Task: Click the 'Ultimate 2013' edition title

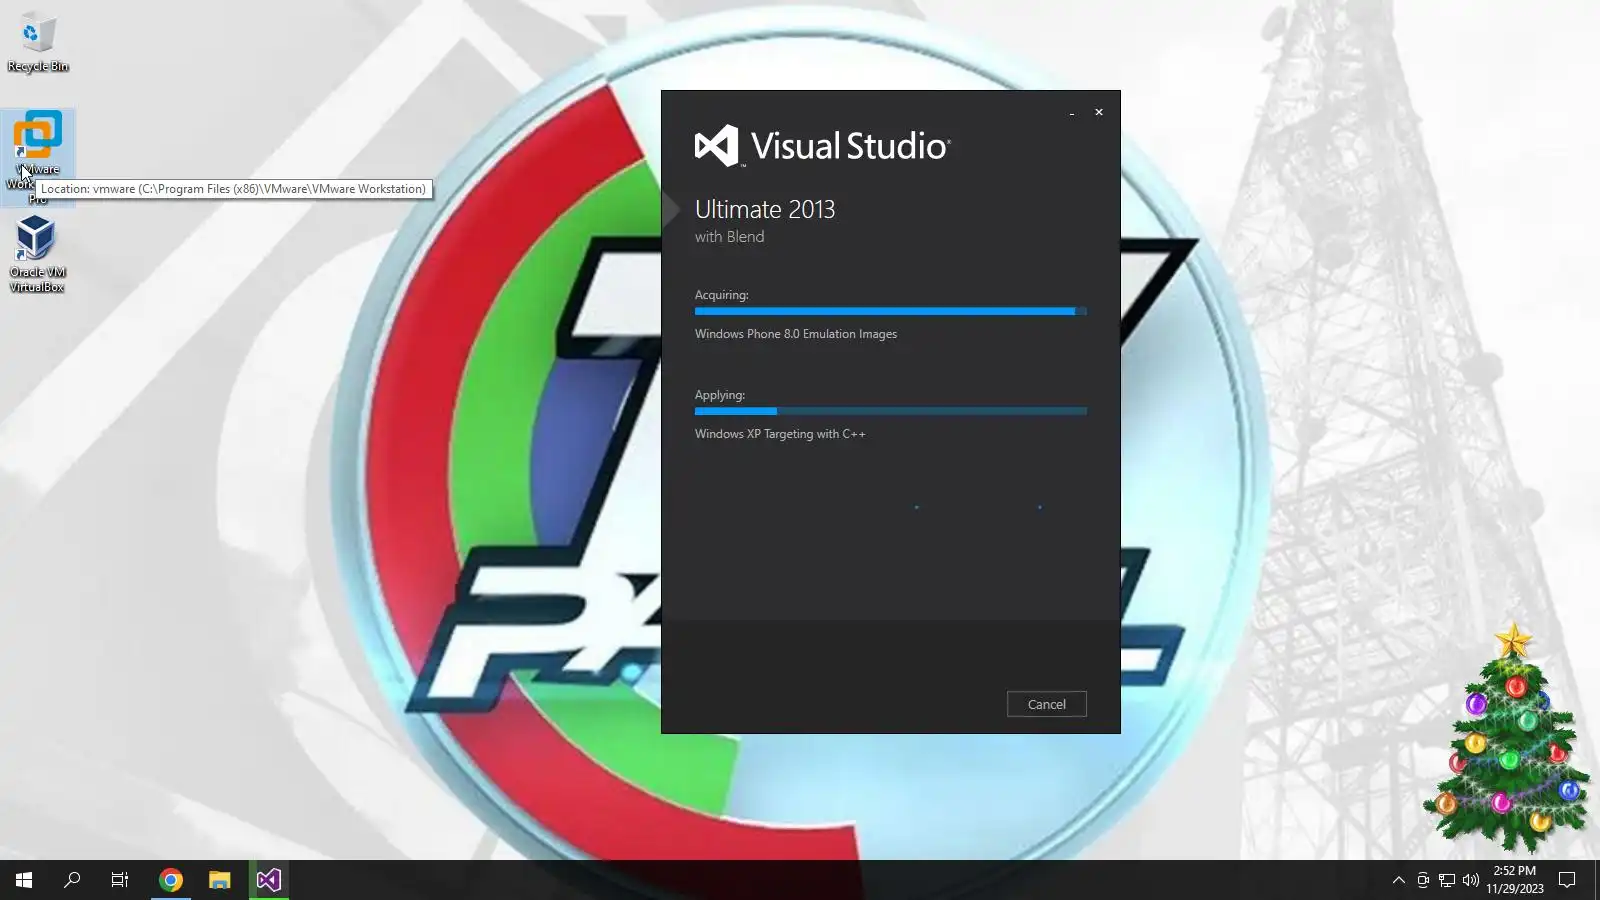Action: tap(765, 209)
